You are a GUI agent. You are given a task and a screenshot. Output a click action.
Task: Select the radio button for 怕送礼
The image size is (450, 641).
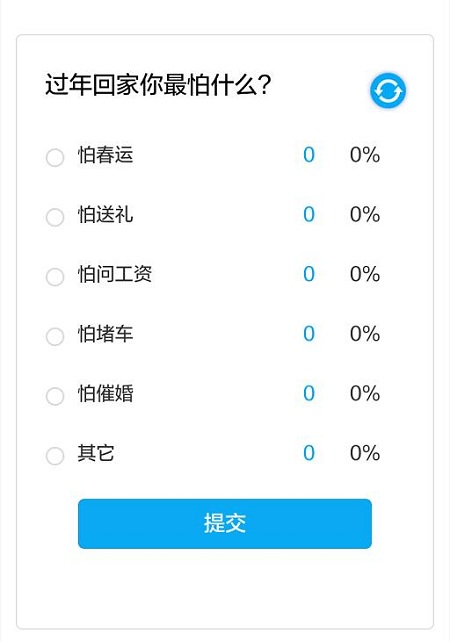[x=55, y=217]
